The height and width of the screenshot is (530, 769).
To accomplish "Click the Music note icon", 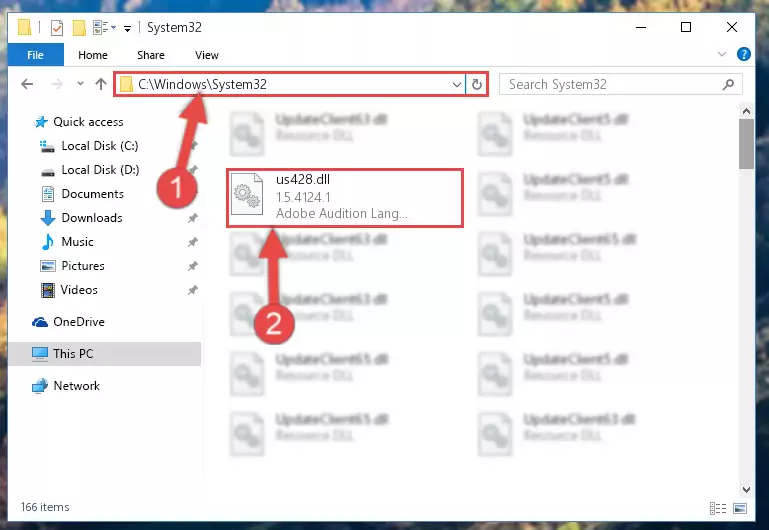I will coord(48,242).
